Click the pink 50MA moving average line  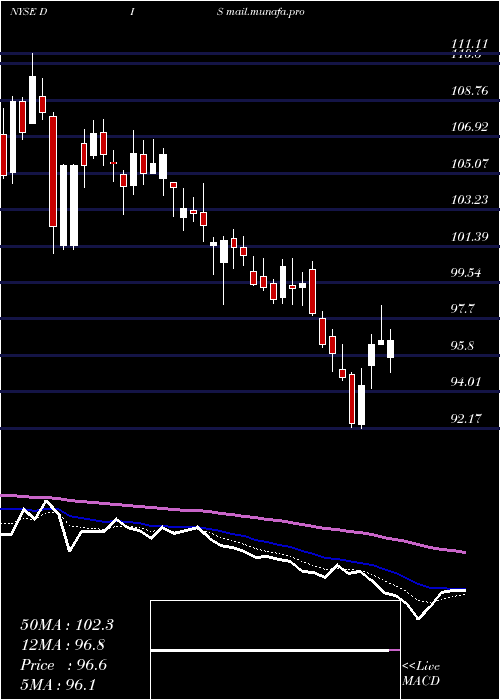pyautogui.click(x=232, y=514)
